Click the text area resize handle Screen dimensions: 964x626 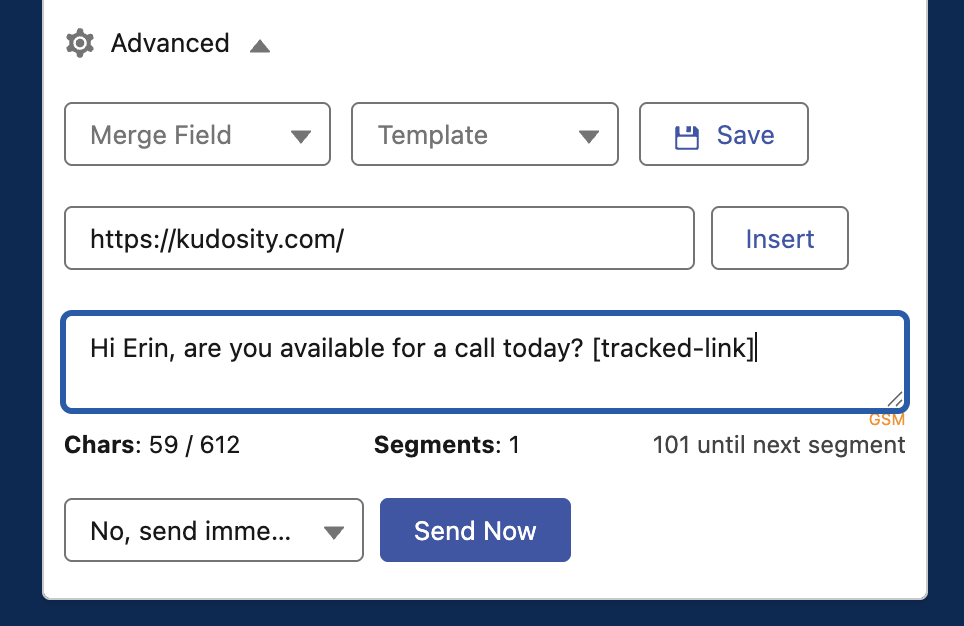[894, 399]
